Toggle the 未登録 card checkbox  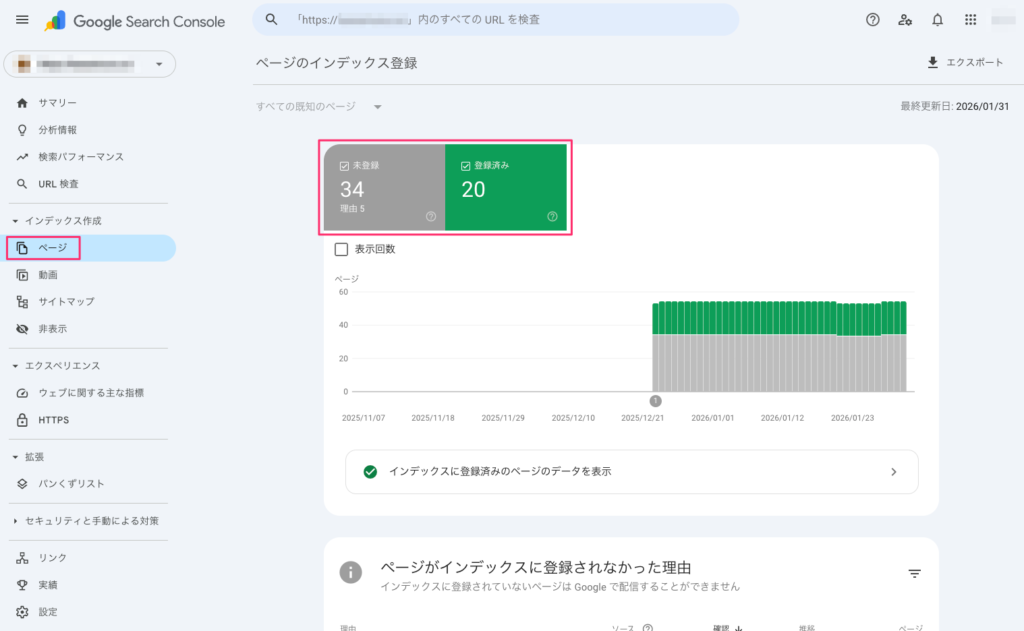(345, 165)
